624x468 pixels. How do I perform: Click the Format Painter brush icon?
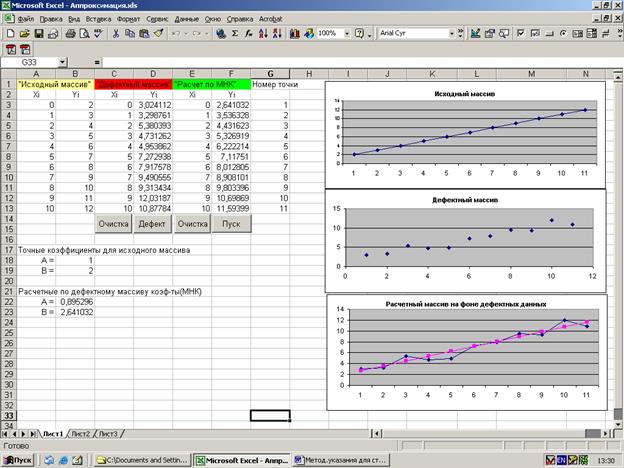click(159, 33)
